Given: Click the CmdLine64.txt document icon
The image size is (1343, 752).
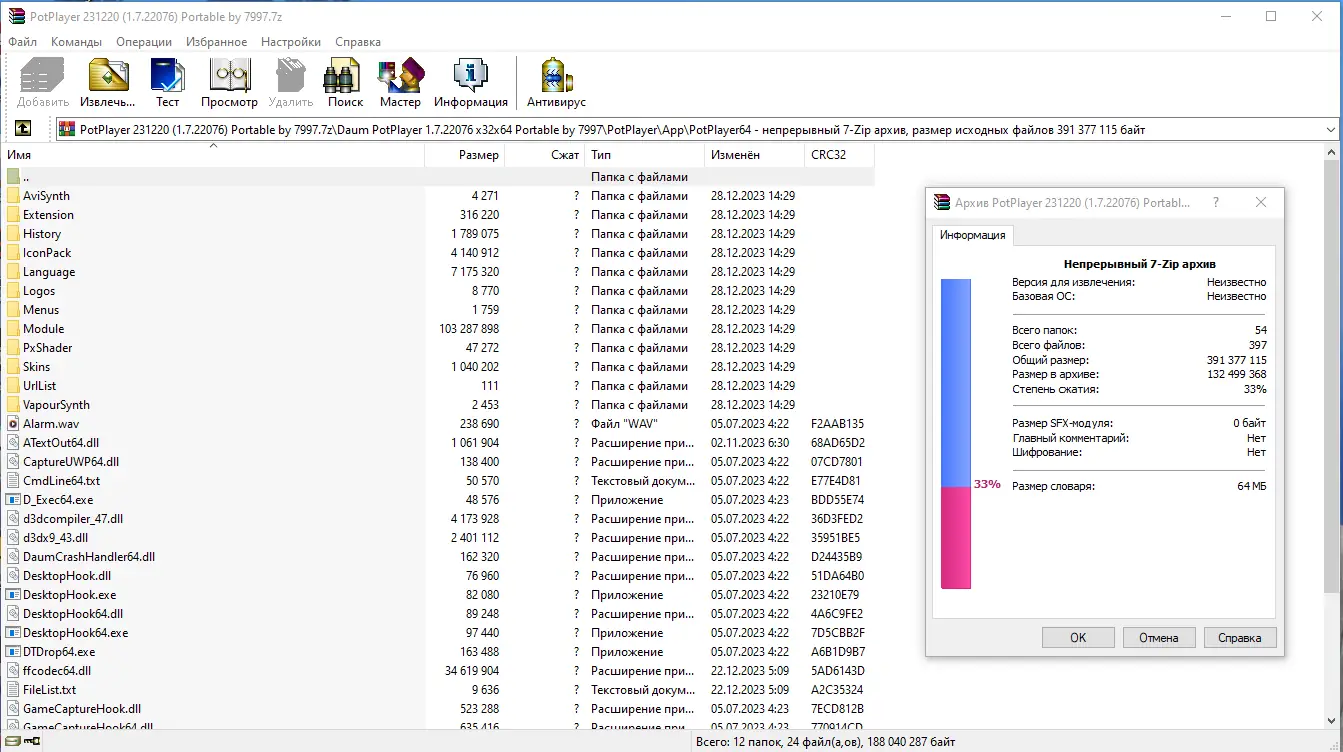Looking at the screenshot, I should click(13, 481).
